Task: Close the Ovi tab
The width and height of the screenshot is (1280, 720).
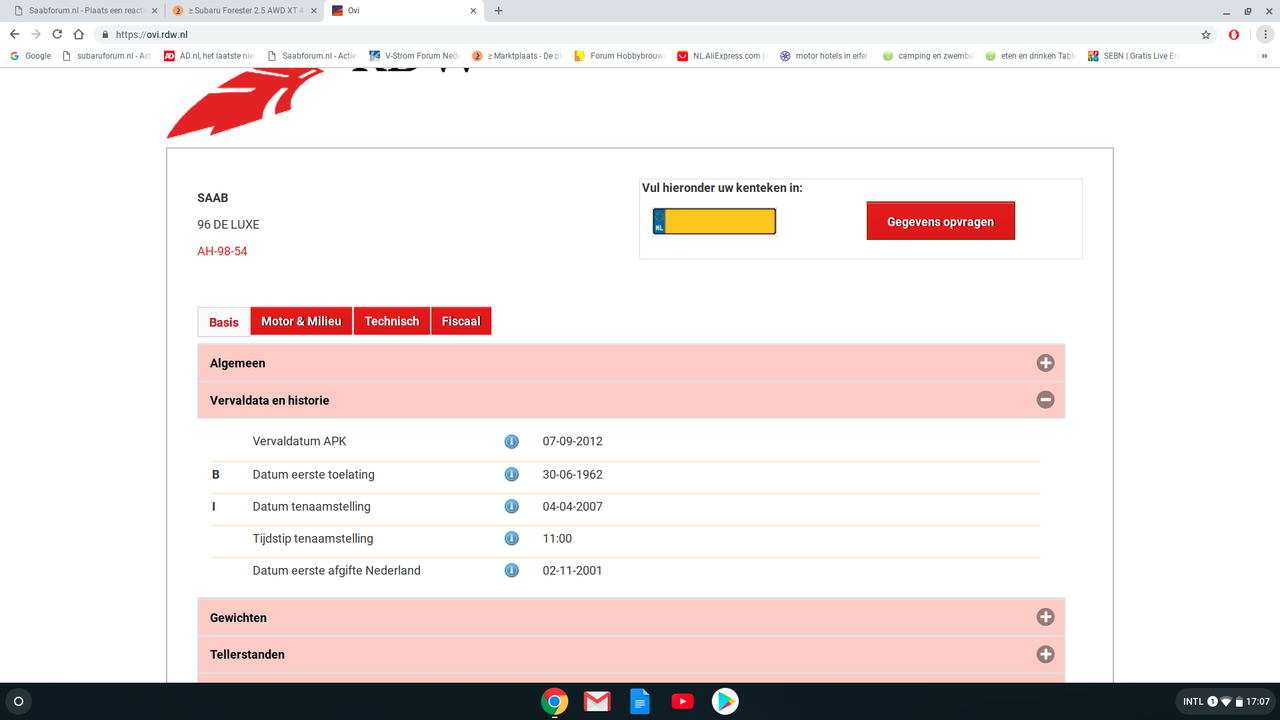Action: pyautogui.click(x=474, y=11)
